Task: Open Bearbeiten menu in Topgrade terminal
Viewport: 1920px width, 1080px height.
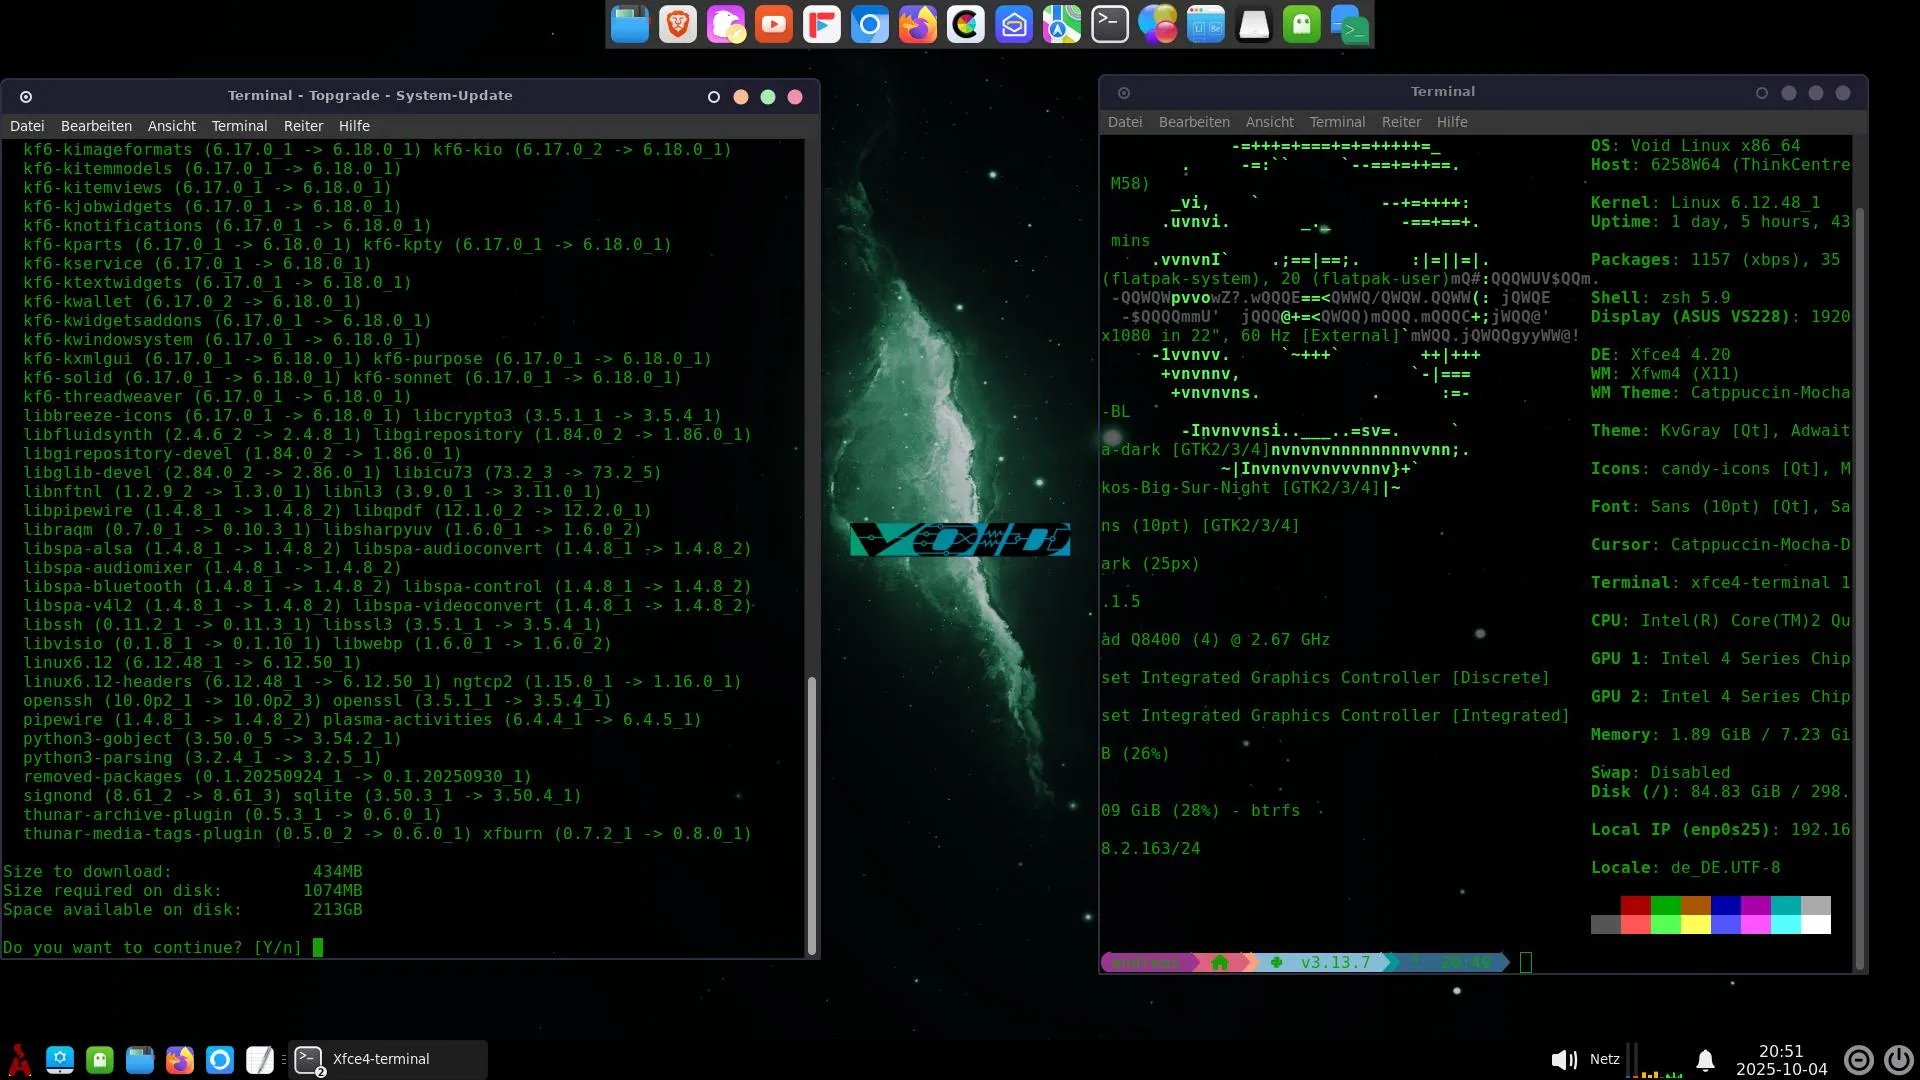Action: point(96,126)
